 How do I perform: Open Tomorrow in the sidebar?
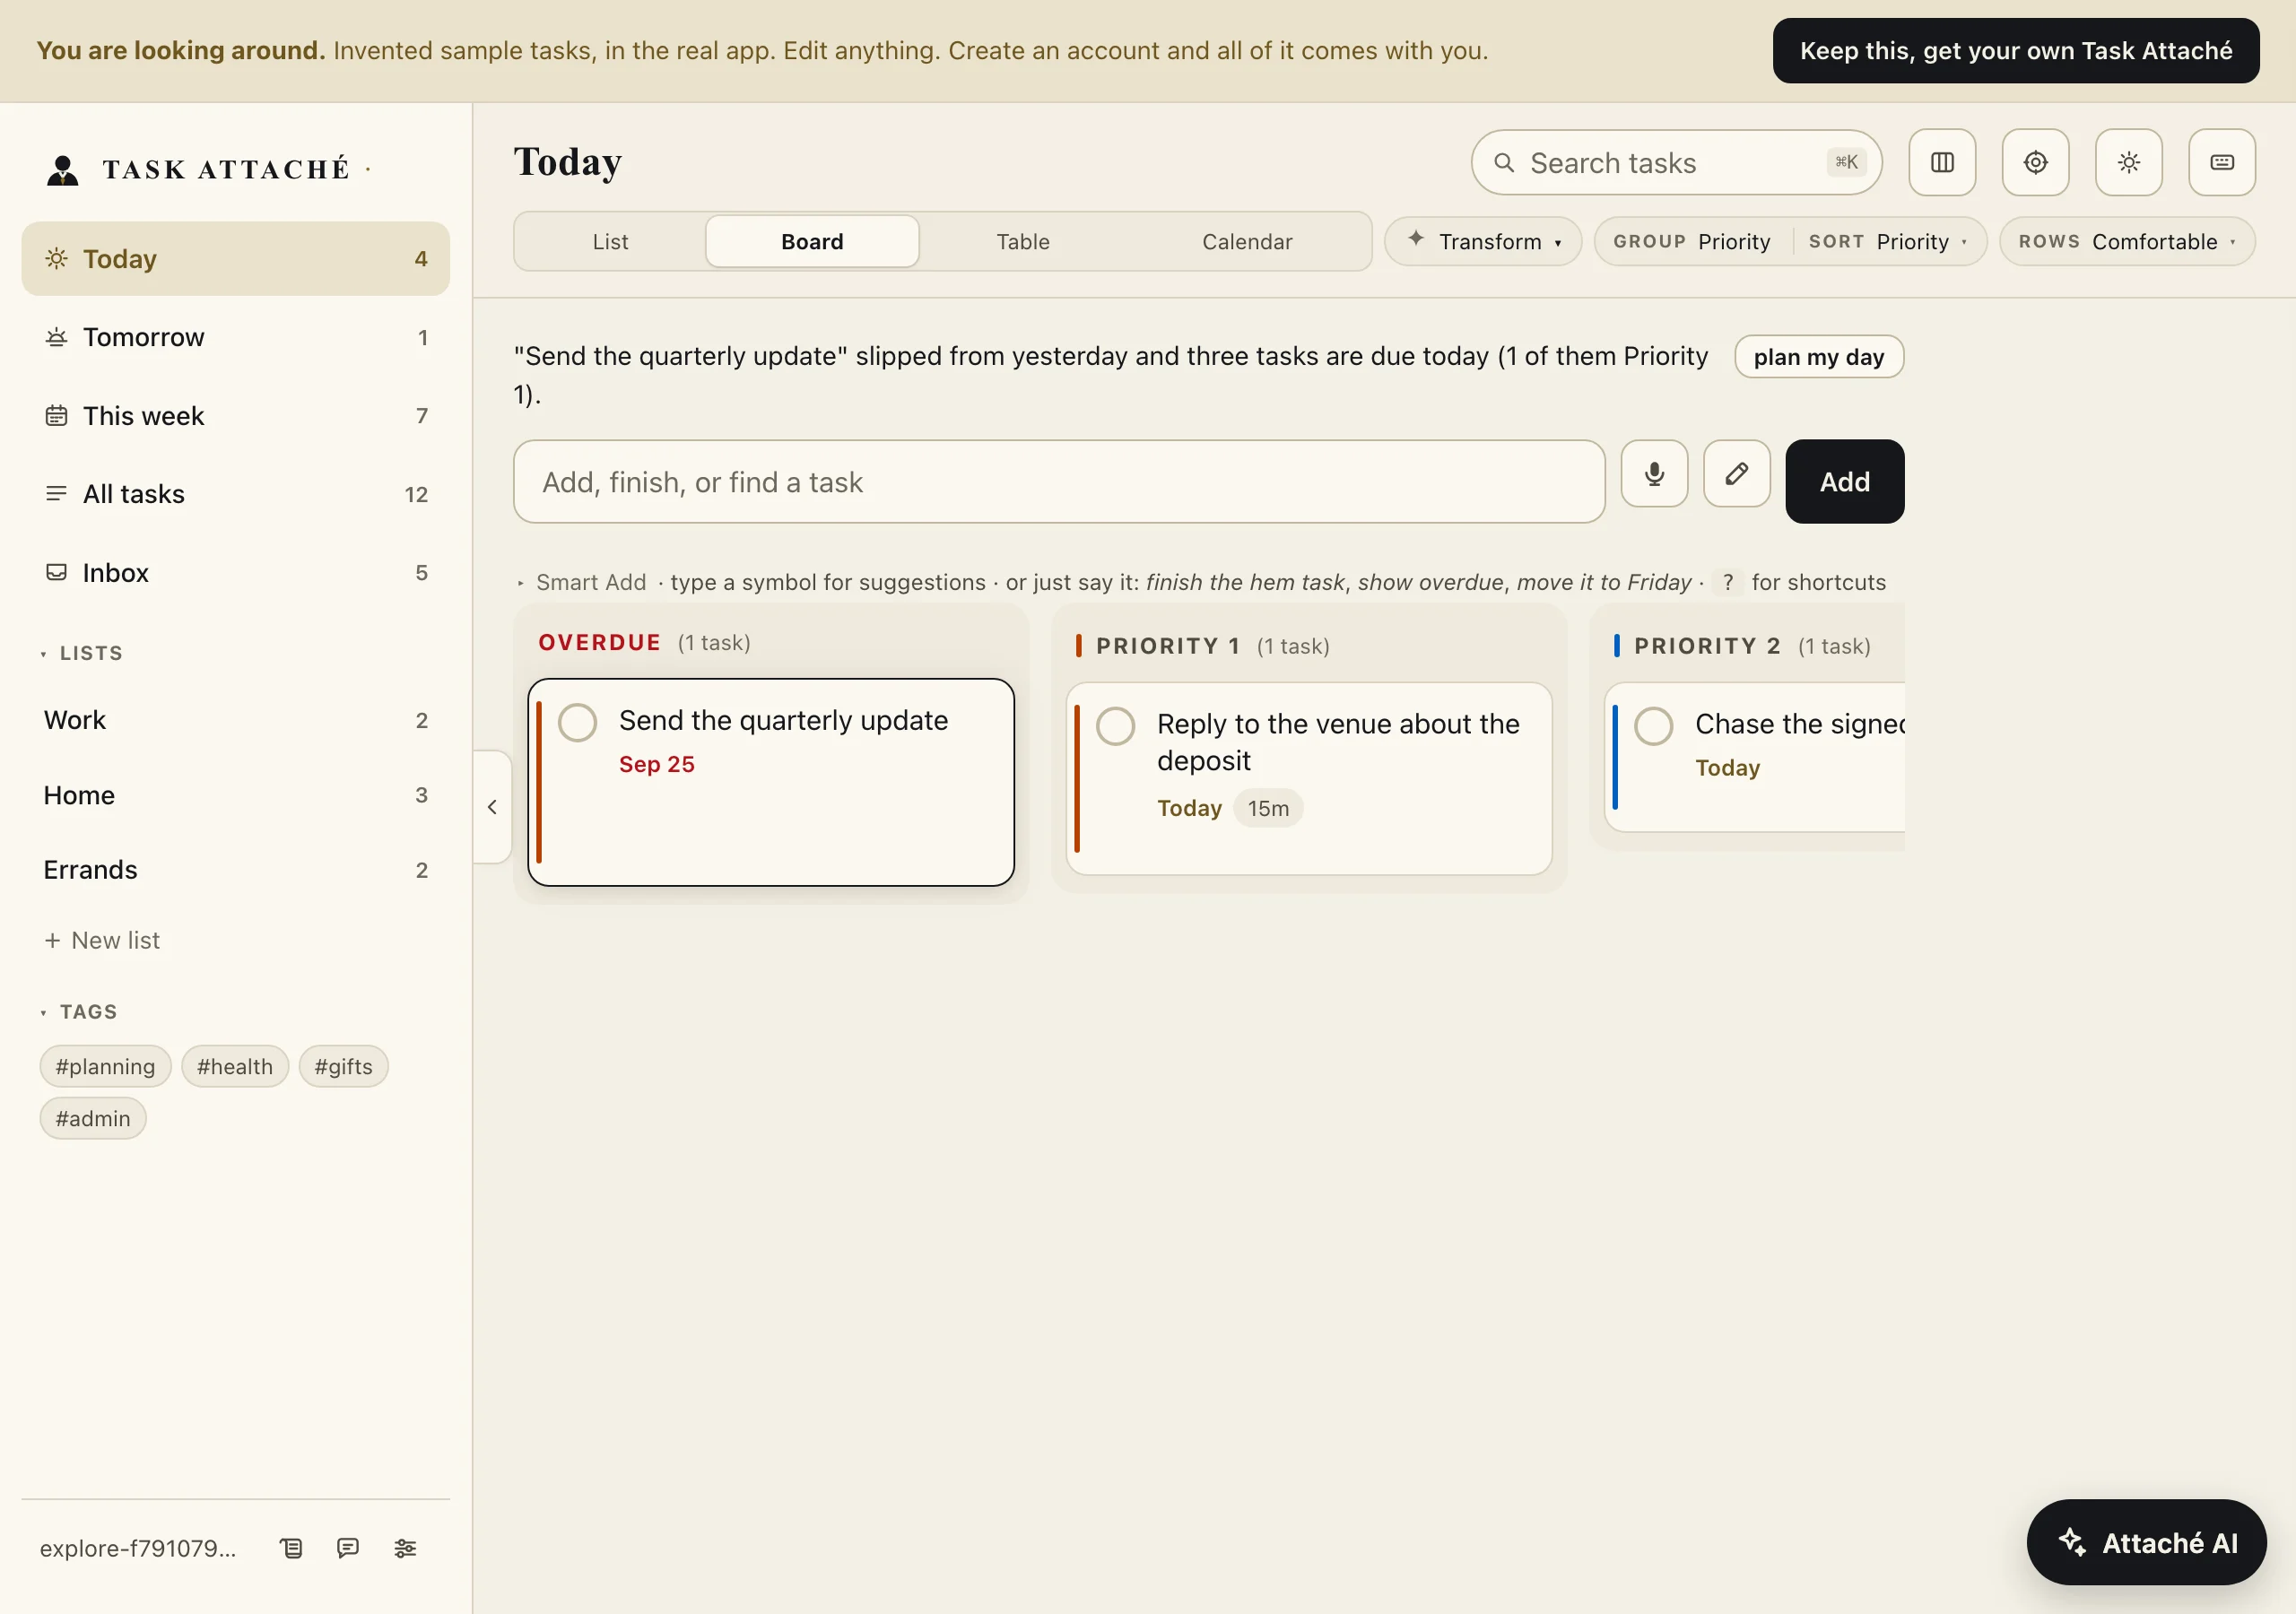pyautogui.click(x=235, y=337)
